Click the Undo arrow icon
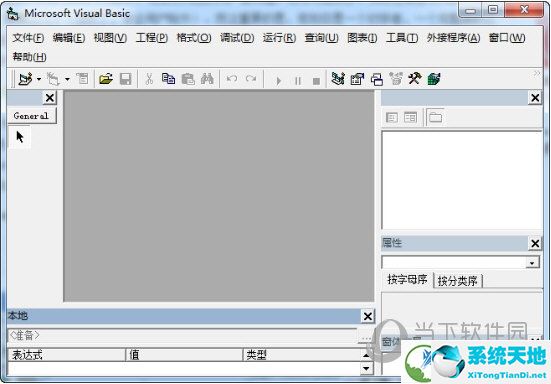Image resolution: width=551 pixels, height=384 pixels. coord(232,79)
